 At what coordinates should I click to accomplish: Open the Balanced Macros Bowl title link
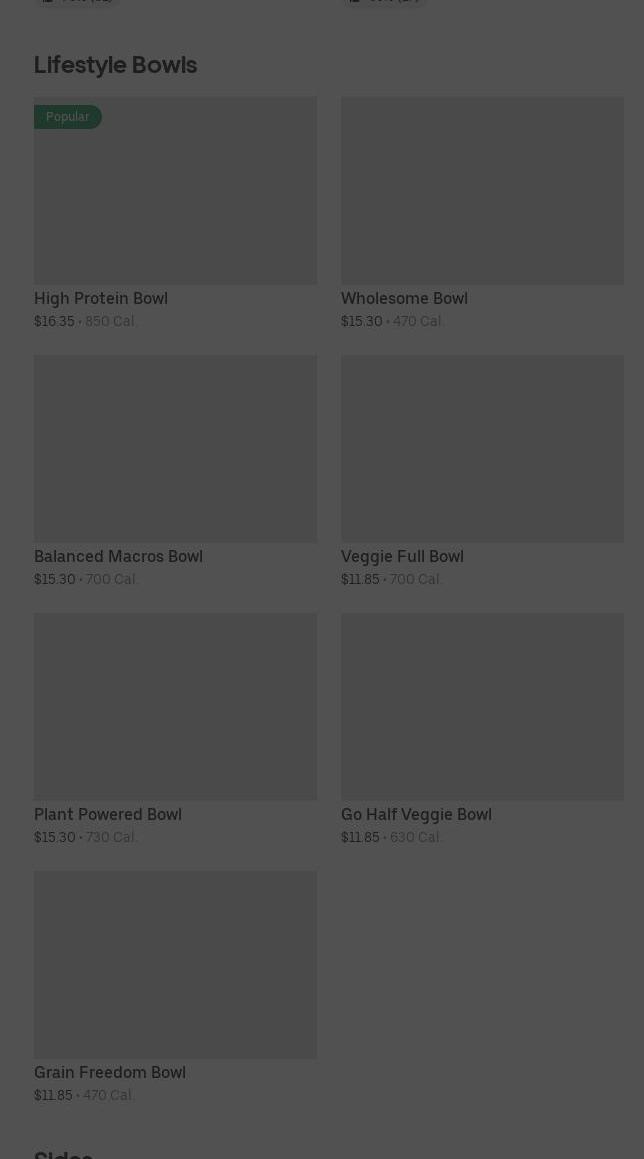coord(118,556)
